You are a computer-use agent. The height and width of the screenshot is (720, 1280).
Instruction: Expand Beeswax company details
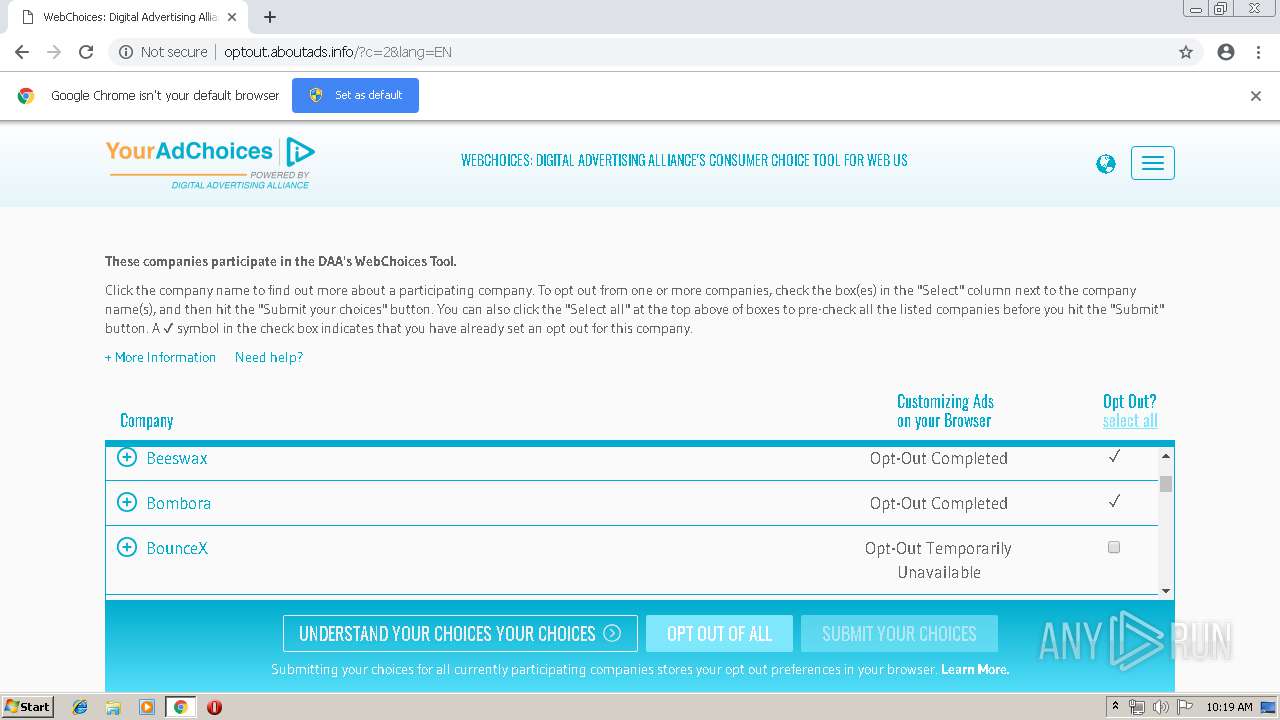[x=127, y=457]
